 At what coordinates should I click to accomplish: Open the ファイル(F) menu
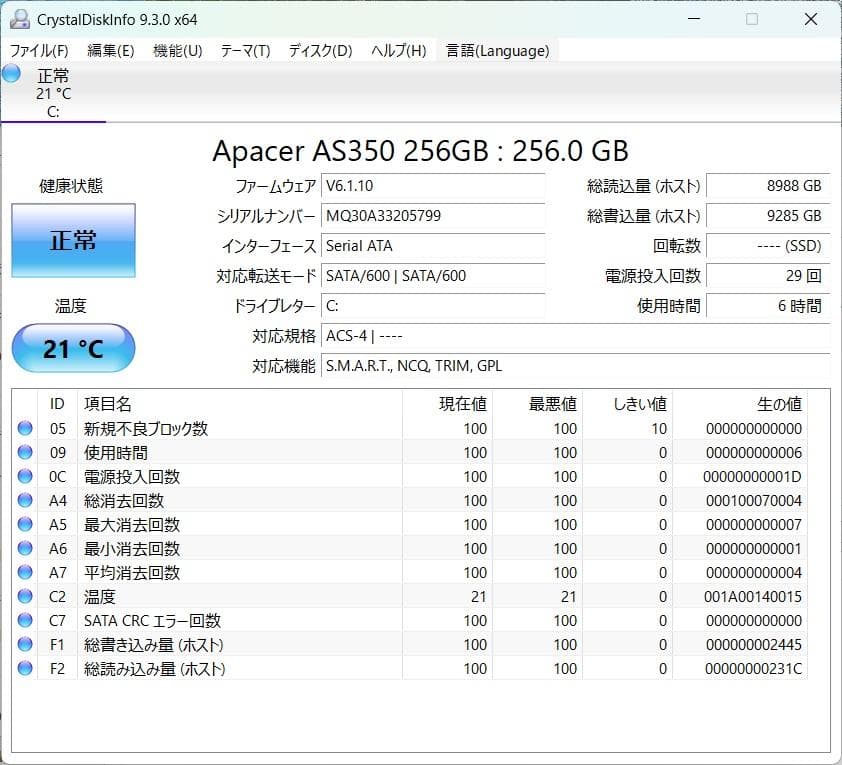point(39,50)
